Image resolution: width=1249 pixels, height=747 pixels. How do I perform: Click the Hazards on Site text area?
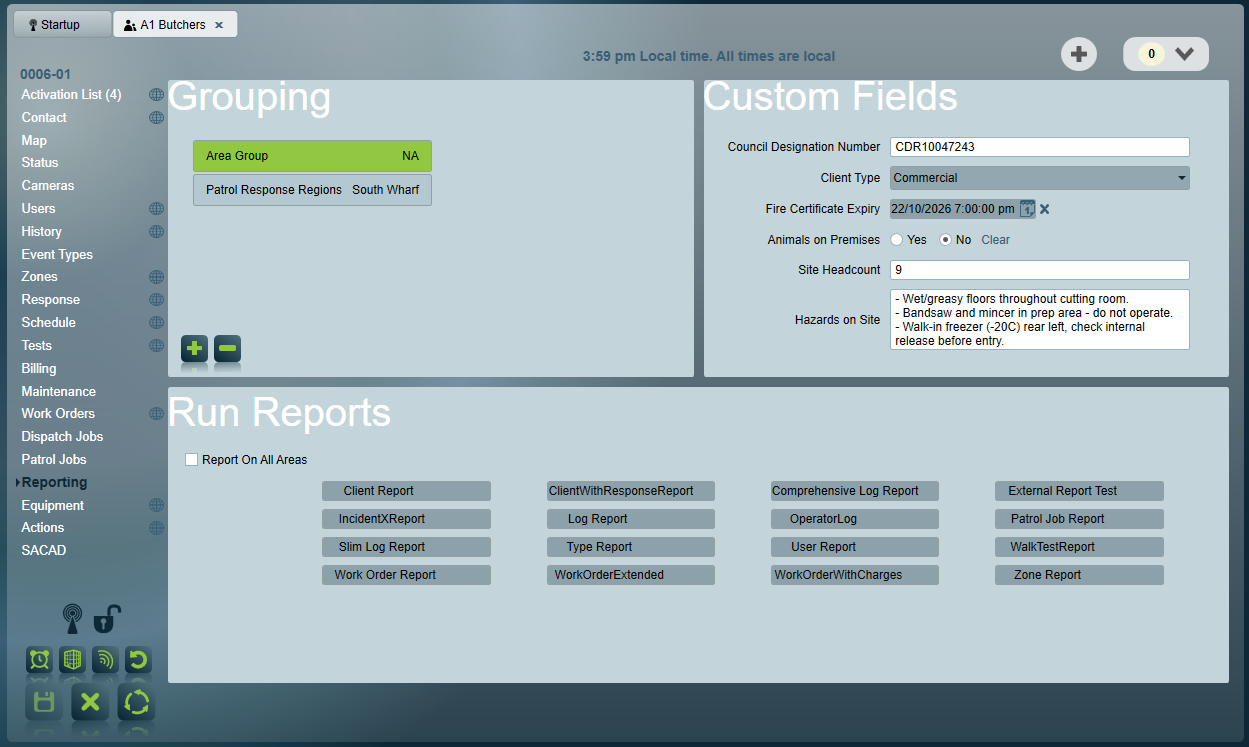tap(1040, 320)
